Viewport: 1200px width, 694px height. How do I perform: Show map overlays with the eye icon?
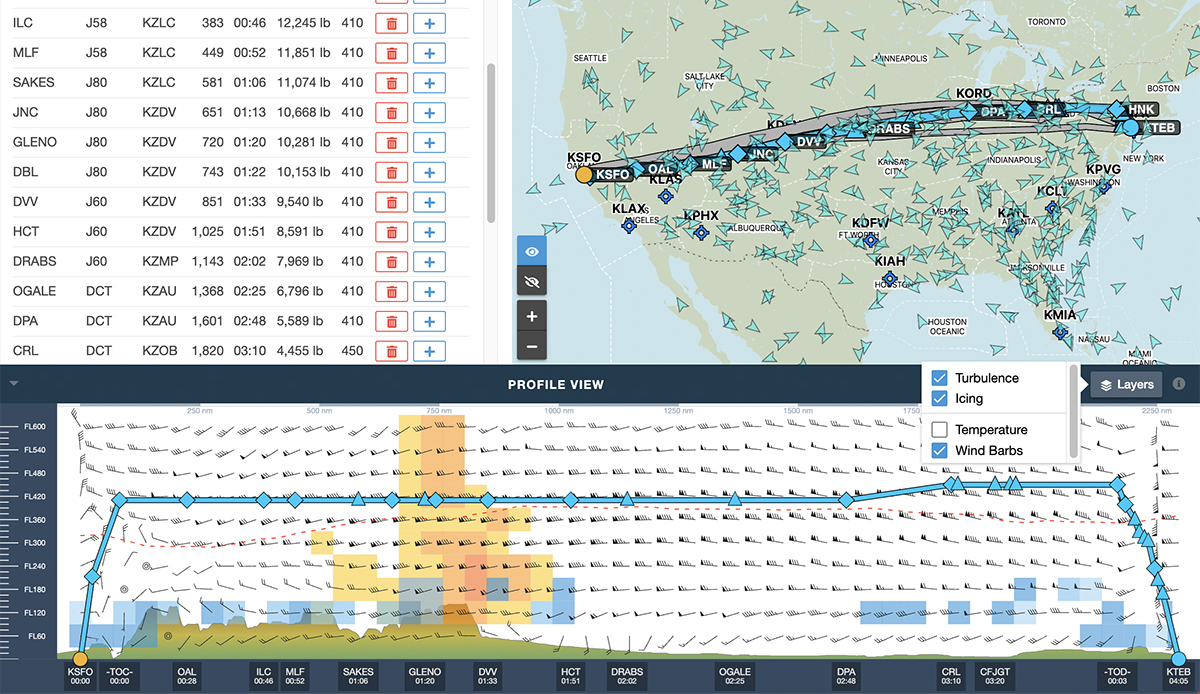pyautogui.click(x=531, y=251)
